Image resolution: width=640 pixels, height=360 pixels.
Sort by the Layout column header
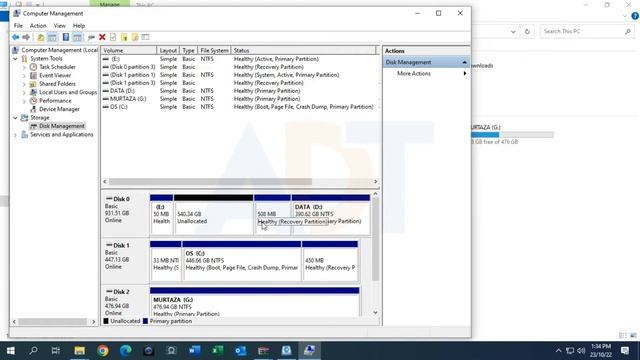click(168, 50)
